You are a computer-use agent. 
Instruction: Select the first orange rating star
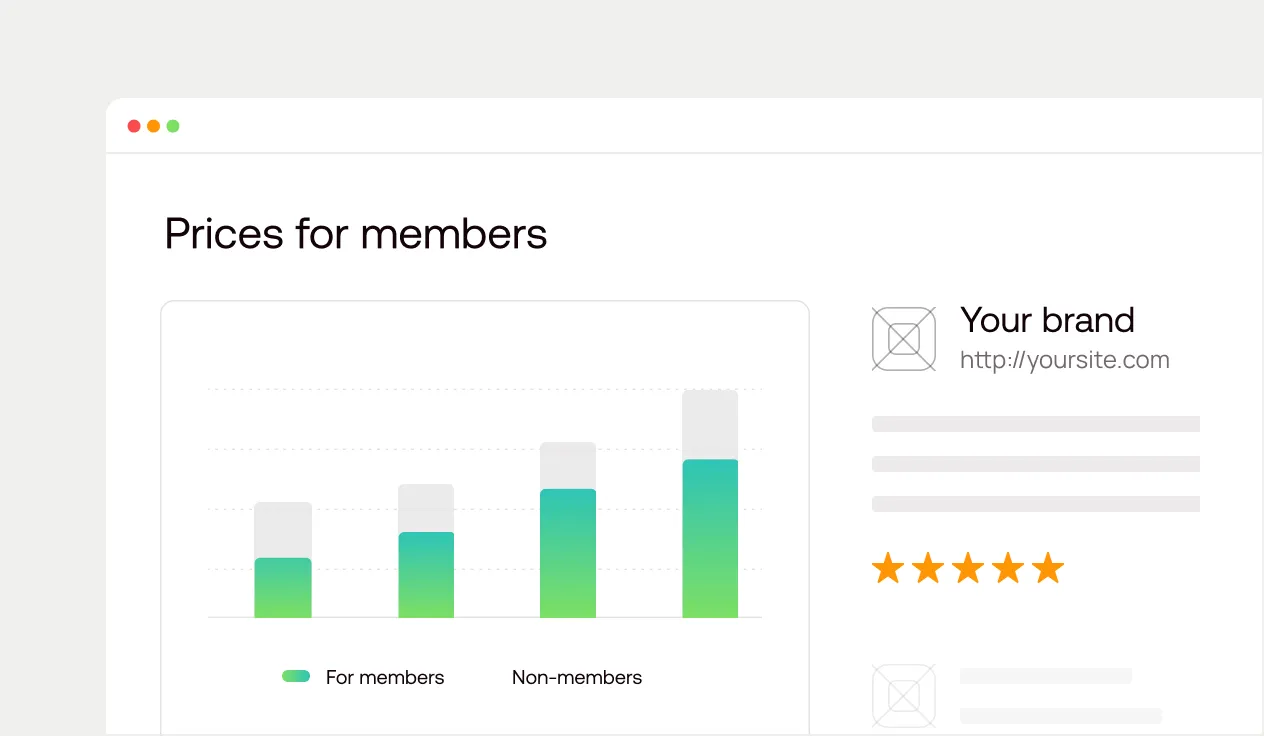[888, 568]
